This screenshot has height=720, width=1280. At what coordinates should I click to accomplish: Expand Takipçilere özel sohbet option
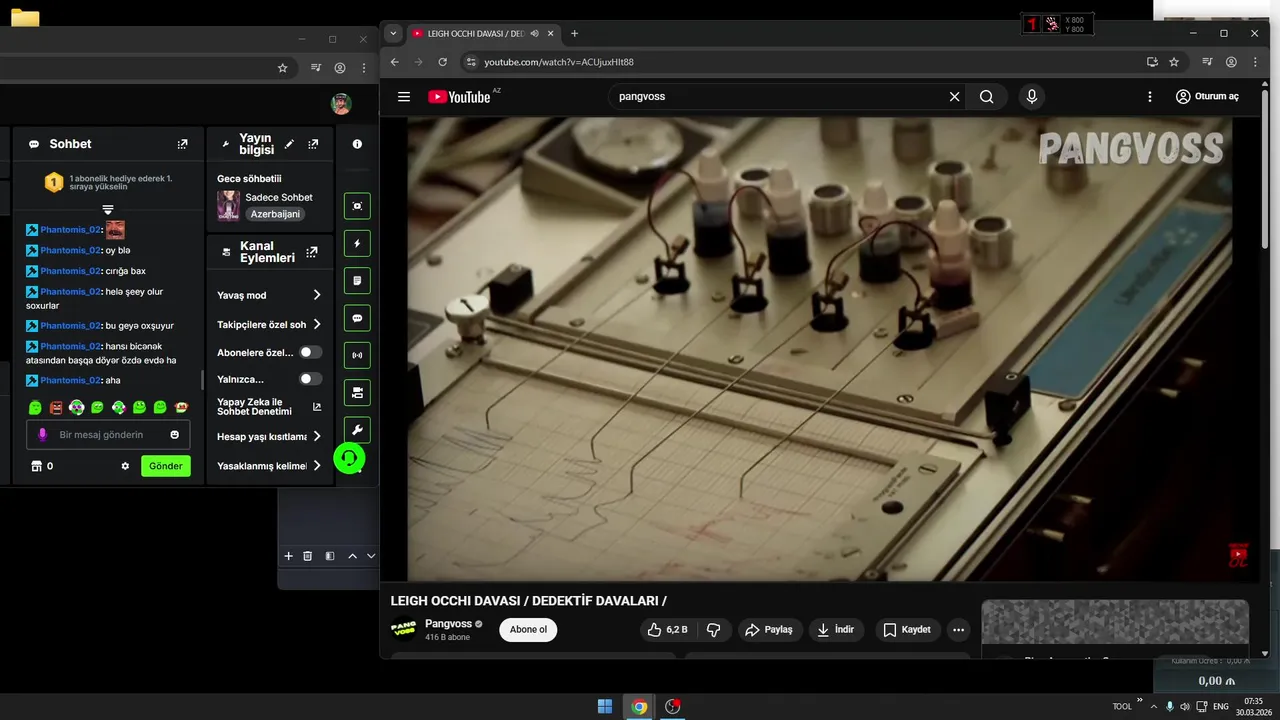[317, 324]
